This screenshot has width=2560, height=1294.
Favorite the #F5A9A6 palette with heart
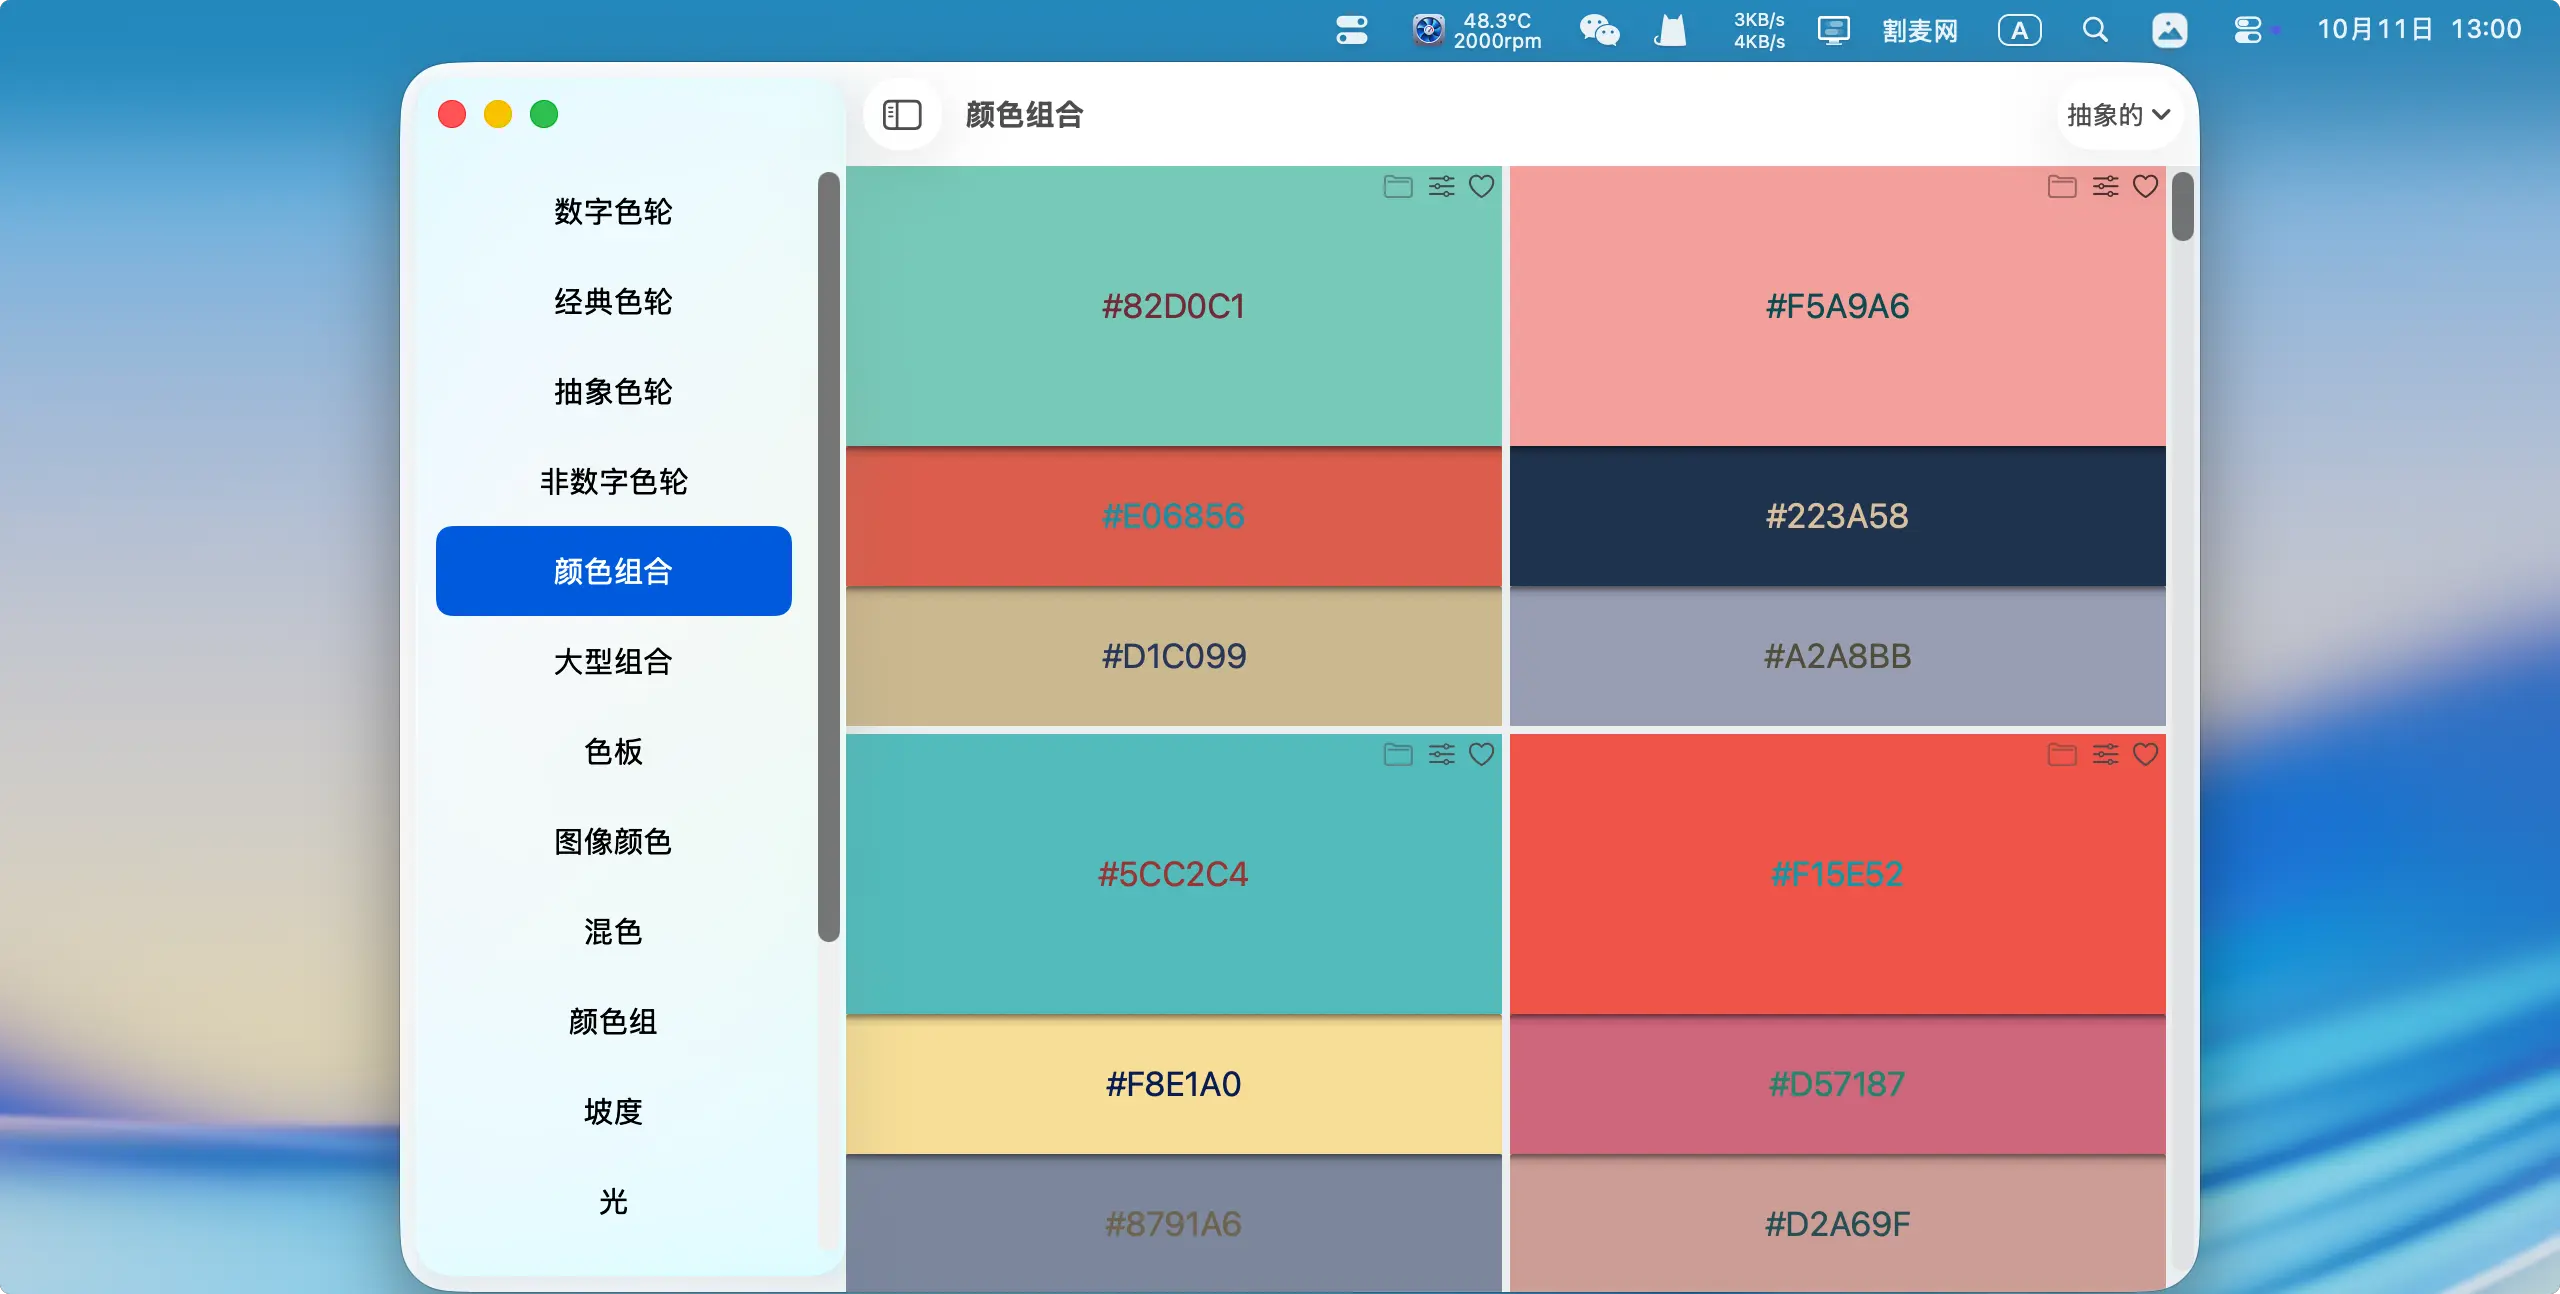pyautogui.click(x=2145, y=187)
